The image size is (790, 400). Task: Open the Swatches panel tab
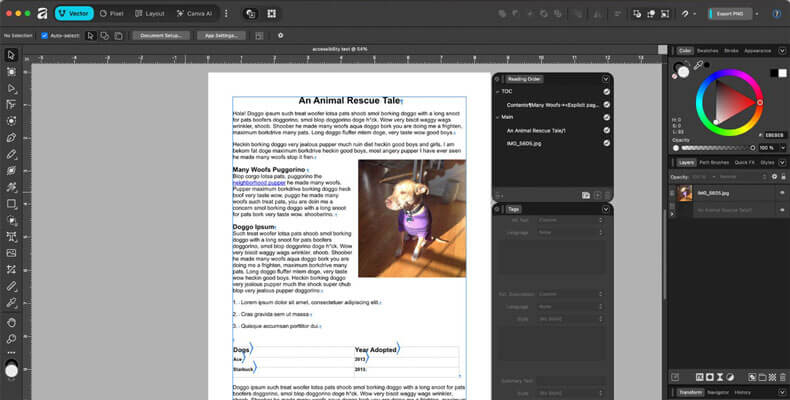click(x=708, y=50)
